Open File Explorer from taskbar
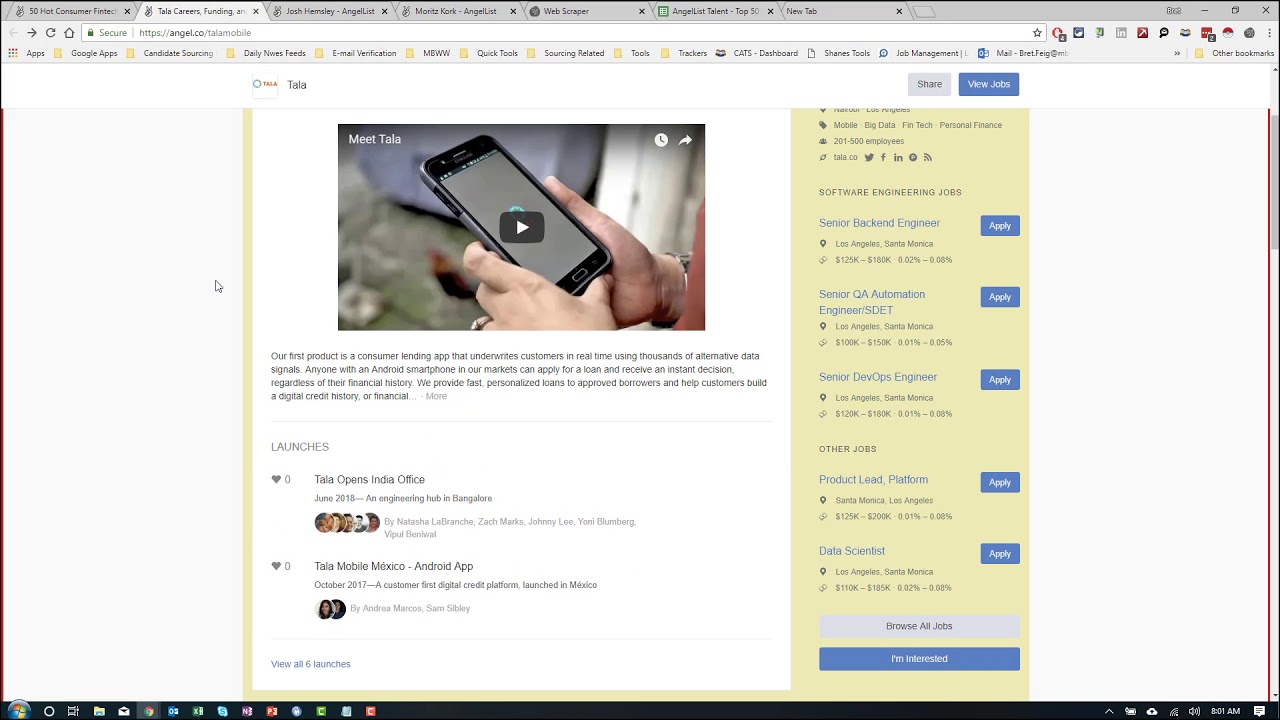 (99, 711)
